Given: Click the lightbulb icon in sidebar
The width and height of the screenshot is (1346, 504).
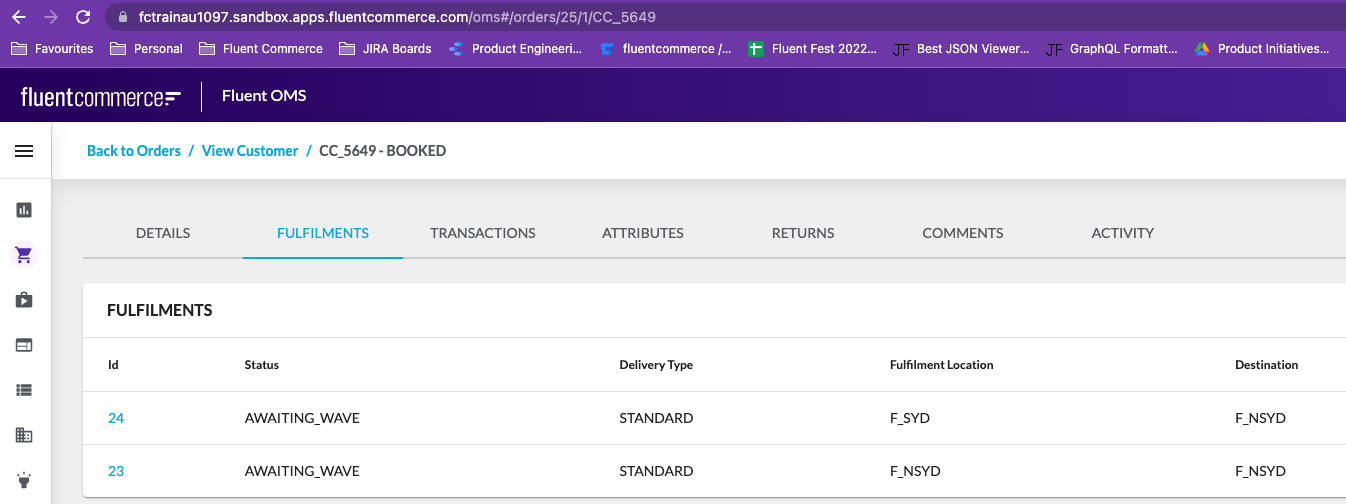Looking at the screenshot, I should (x=24, y=479).
